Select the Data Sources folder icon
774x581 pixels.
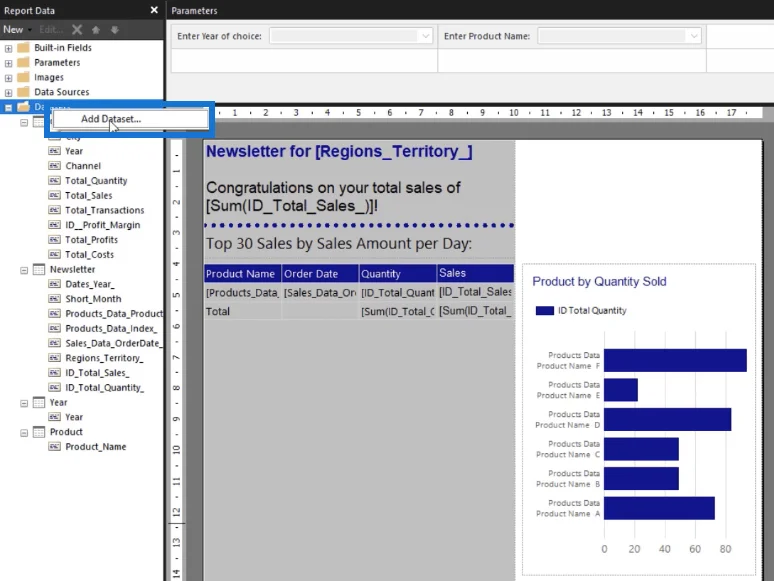(x=23, y=92)
